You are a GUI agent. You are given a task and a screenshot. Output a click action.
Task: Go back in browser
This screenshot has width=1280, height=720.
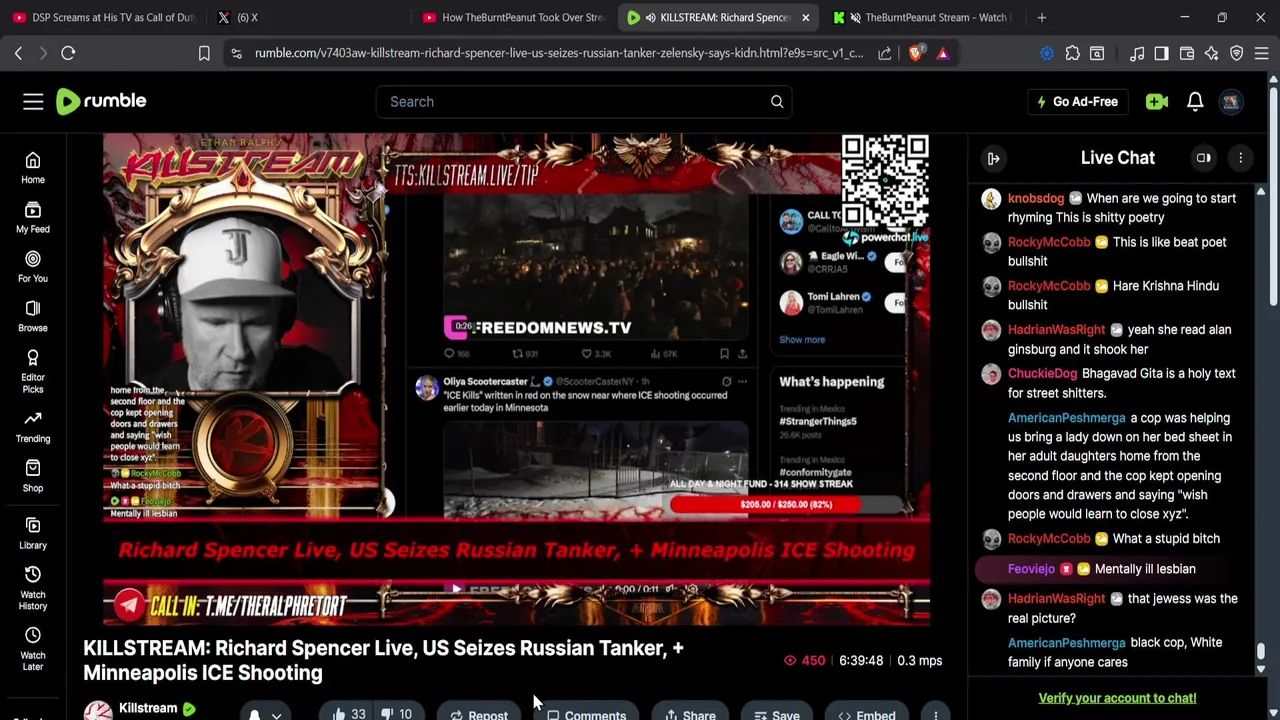(18, 53)
